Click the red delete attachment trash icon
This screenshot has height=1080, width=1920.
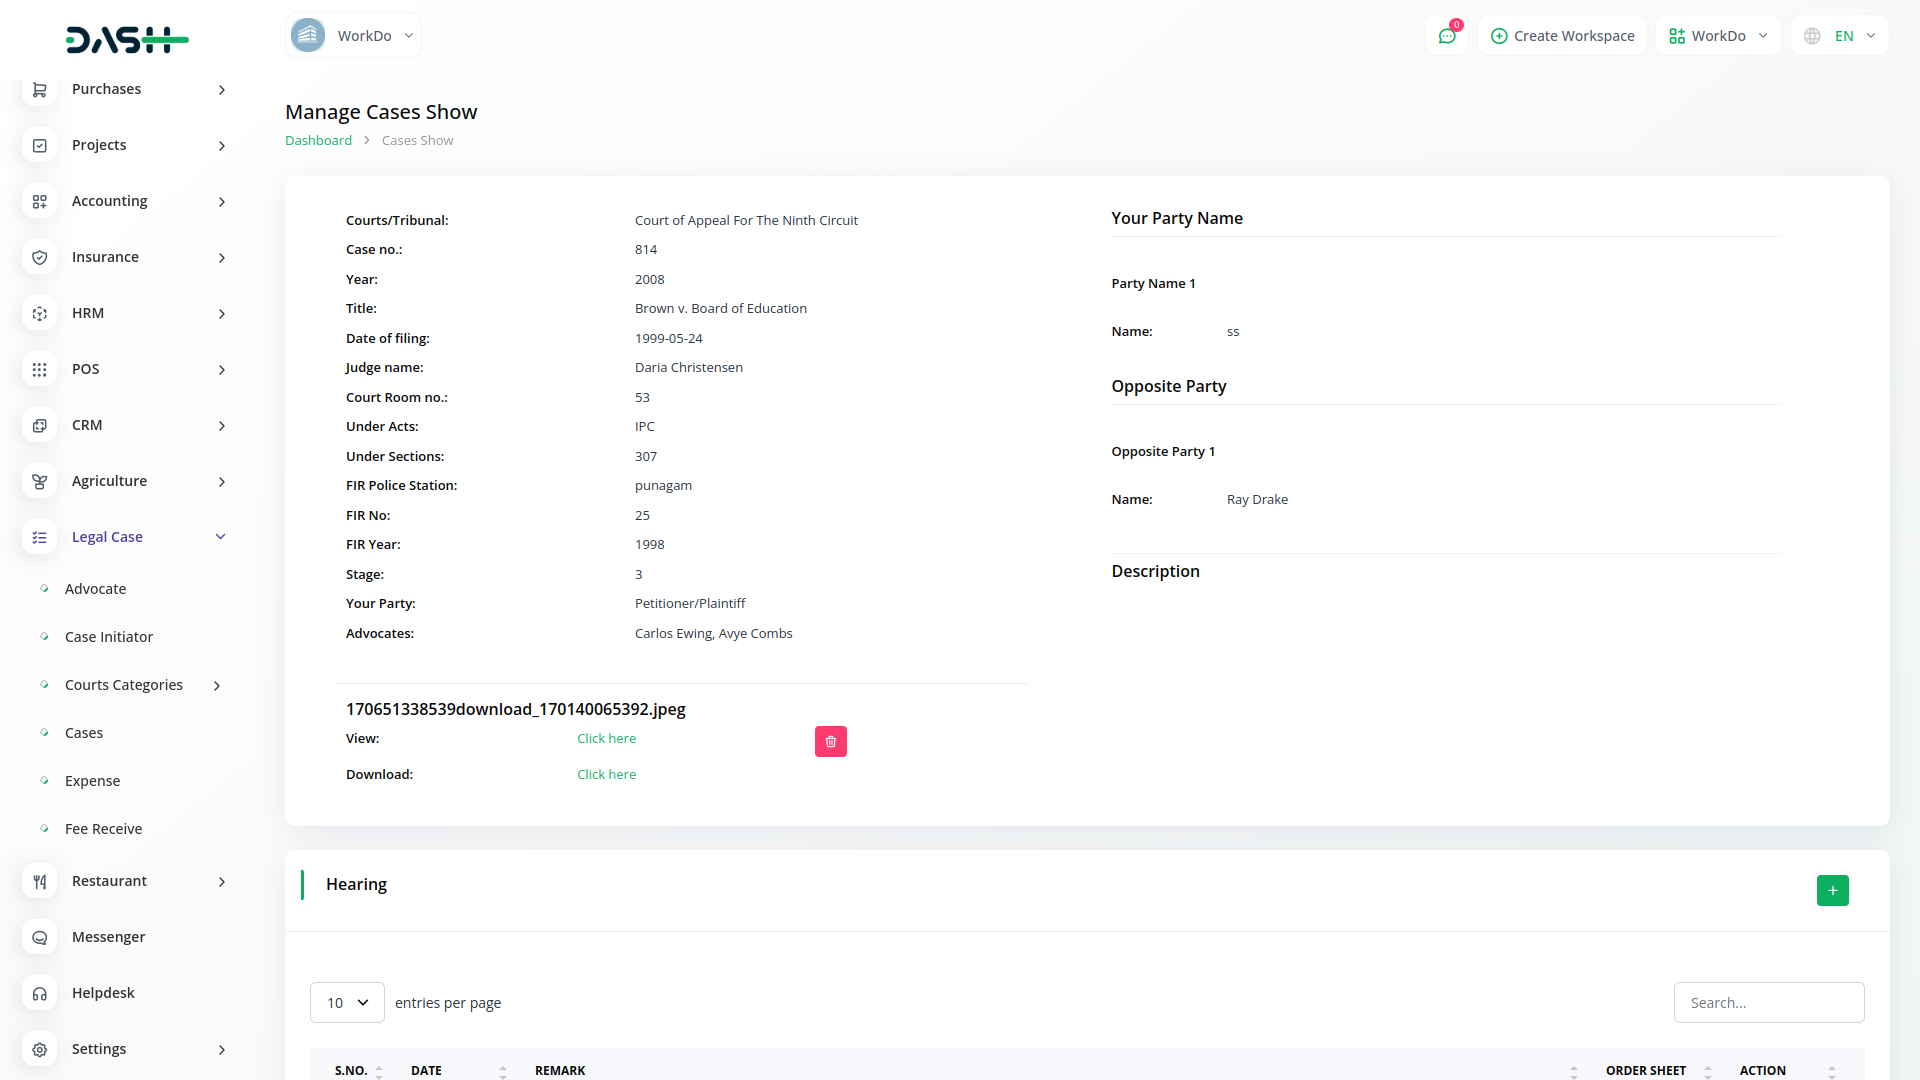(x=830, y=741)
